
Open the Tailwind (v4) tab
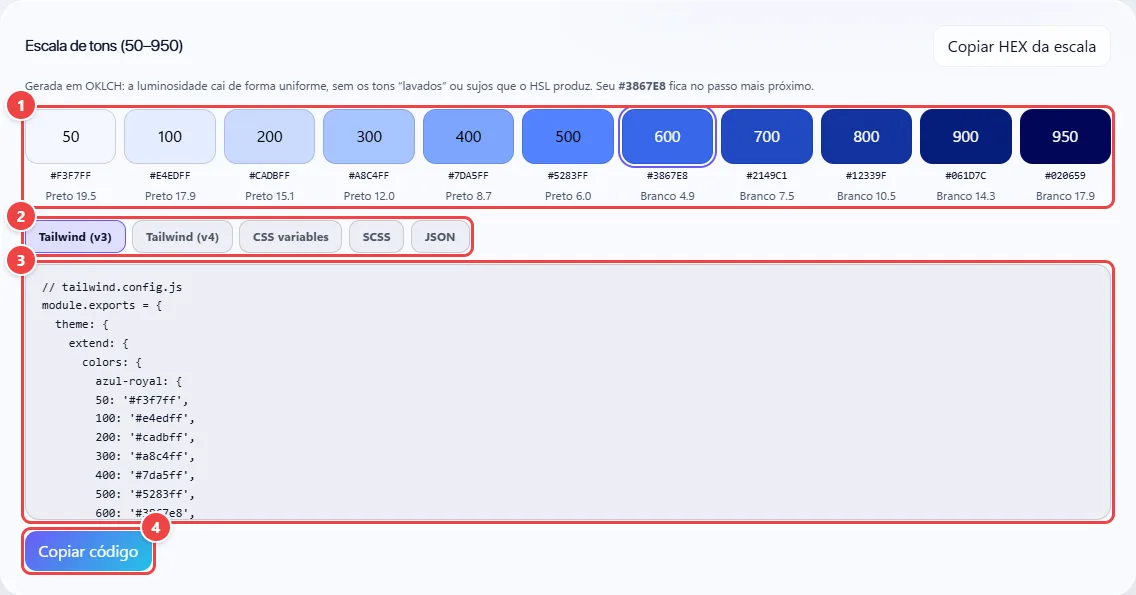[x=182, y=237]
